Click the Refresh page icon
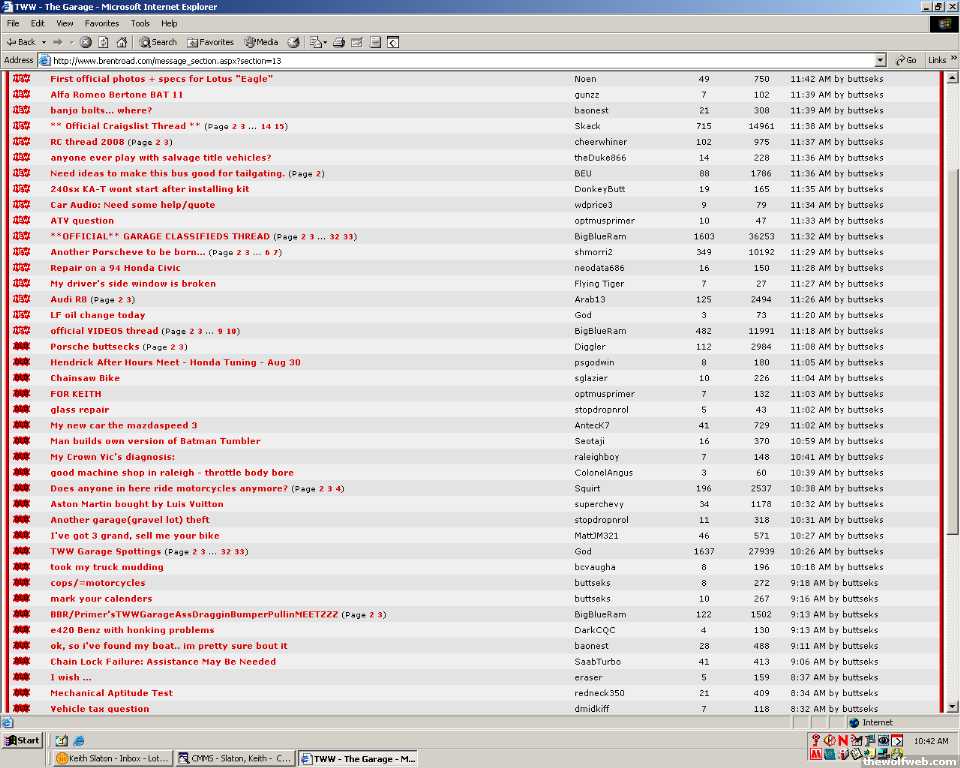This screenshot has height=768, width=960. tap(103, 42)
